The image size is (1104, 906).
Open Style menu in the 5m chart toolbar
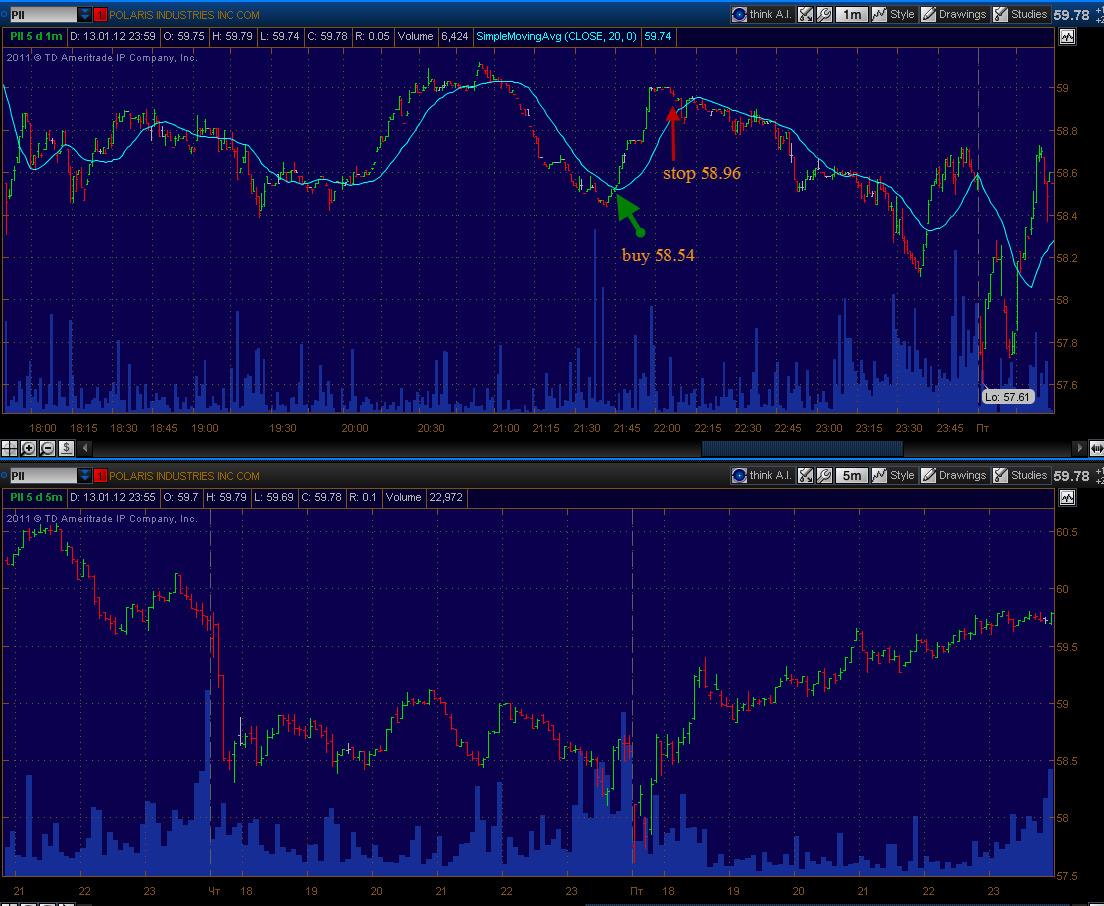coord(893,475)
